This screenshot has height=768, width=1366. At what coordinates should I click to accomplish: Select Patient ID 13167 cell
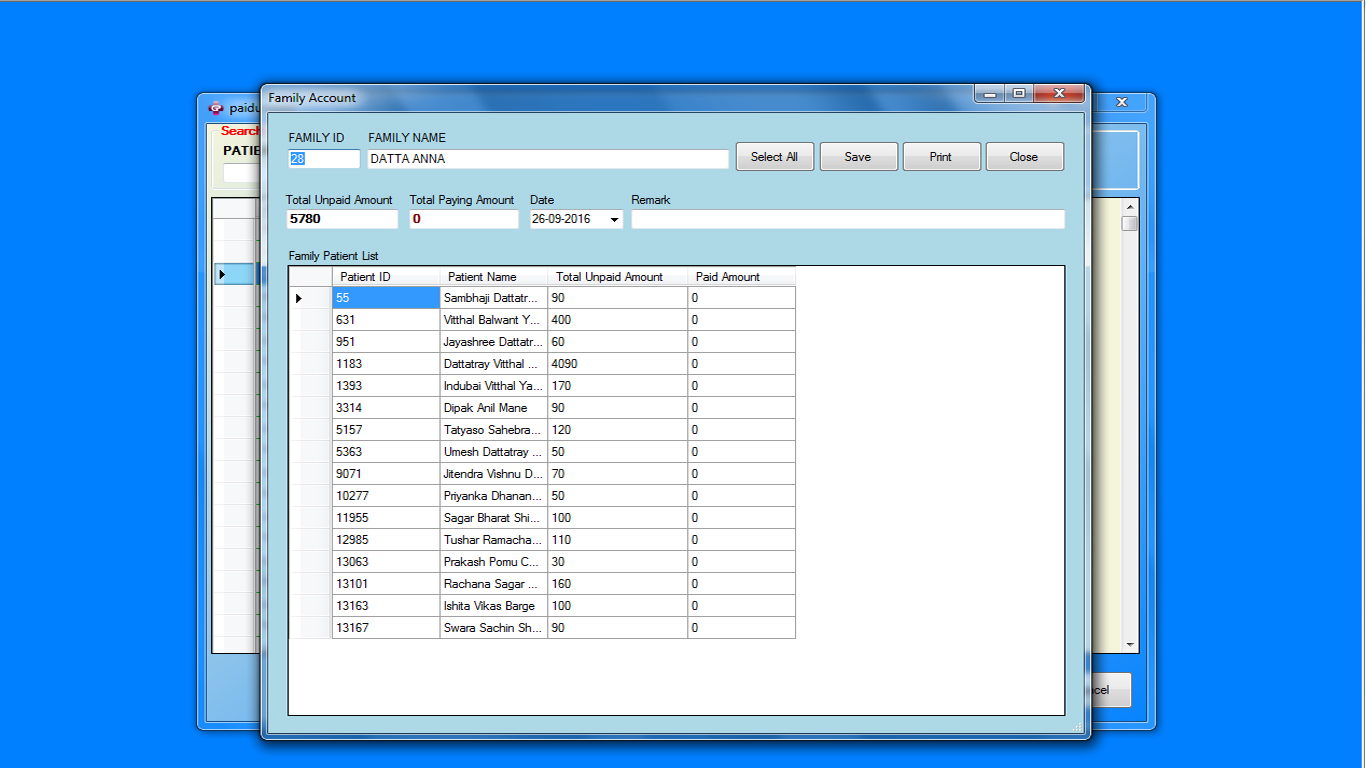(x=386, y=628)
